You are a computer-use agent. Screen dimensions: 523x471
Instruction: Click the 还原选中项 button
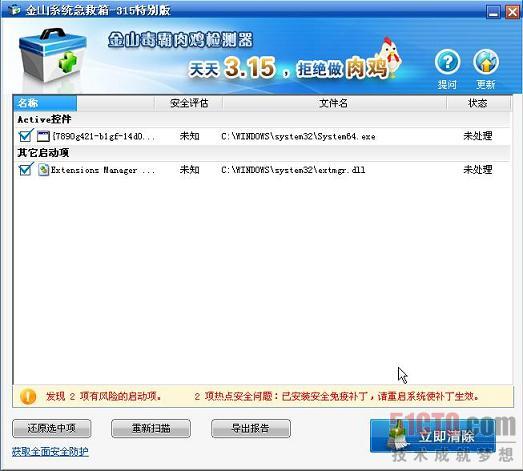[52, 428]
